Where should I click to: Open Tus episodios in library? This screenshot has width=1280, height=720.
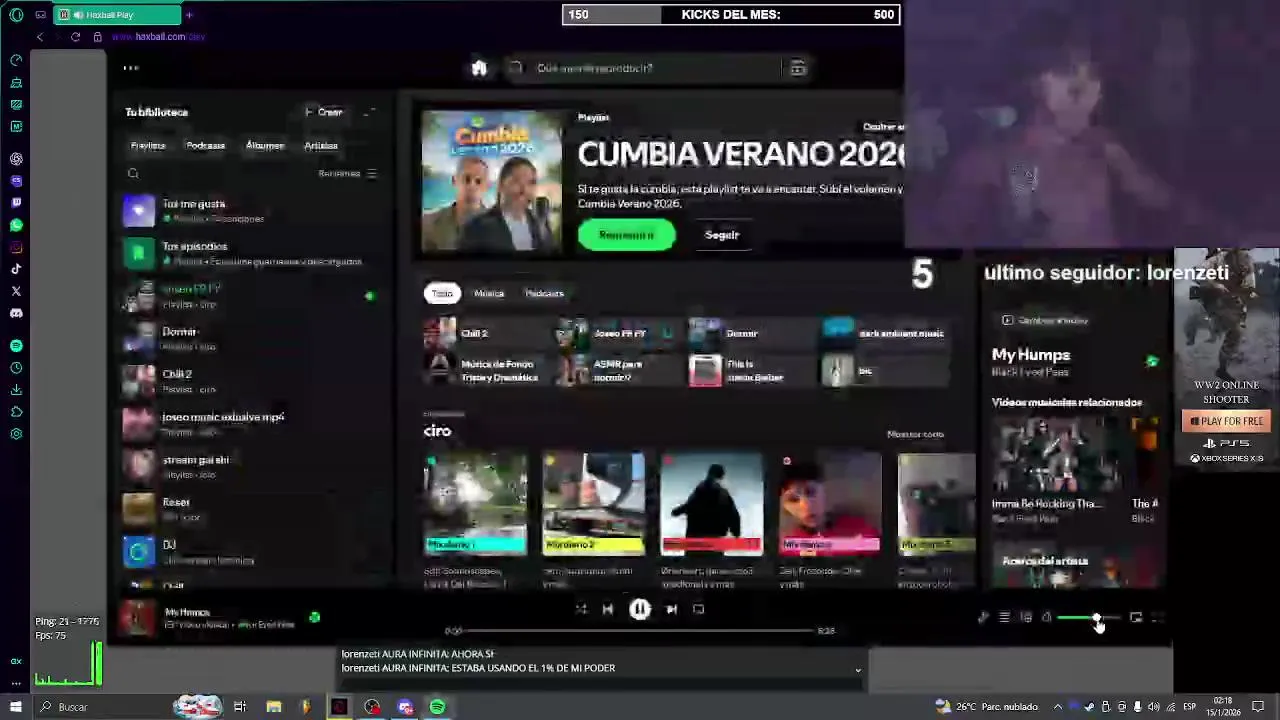[250, 254]
